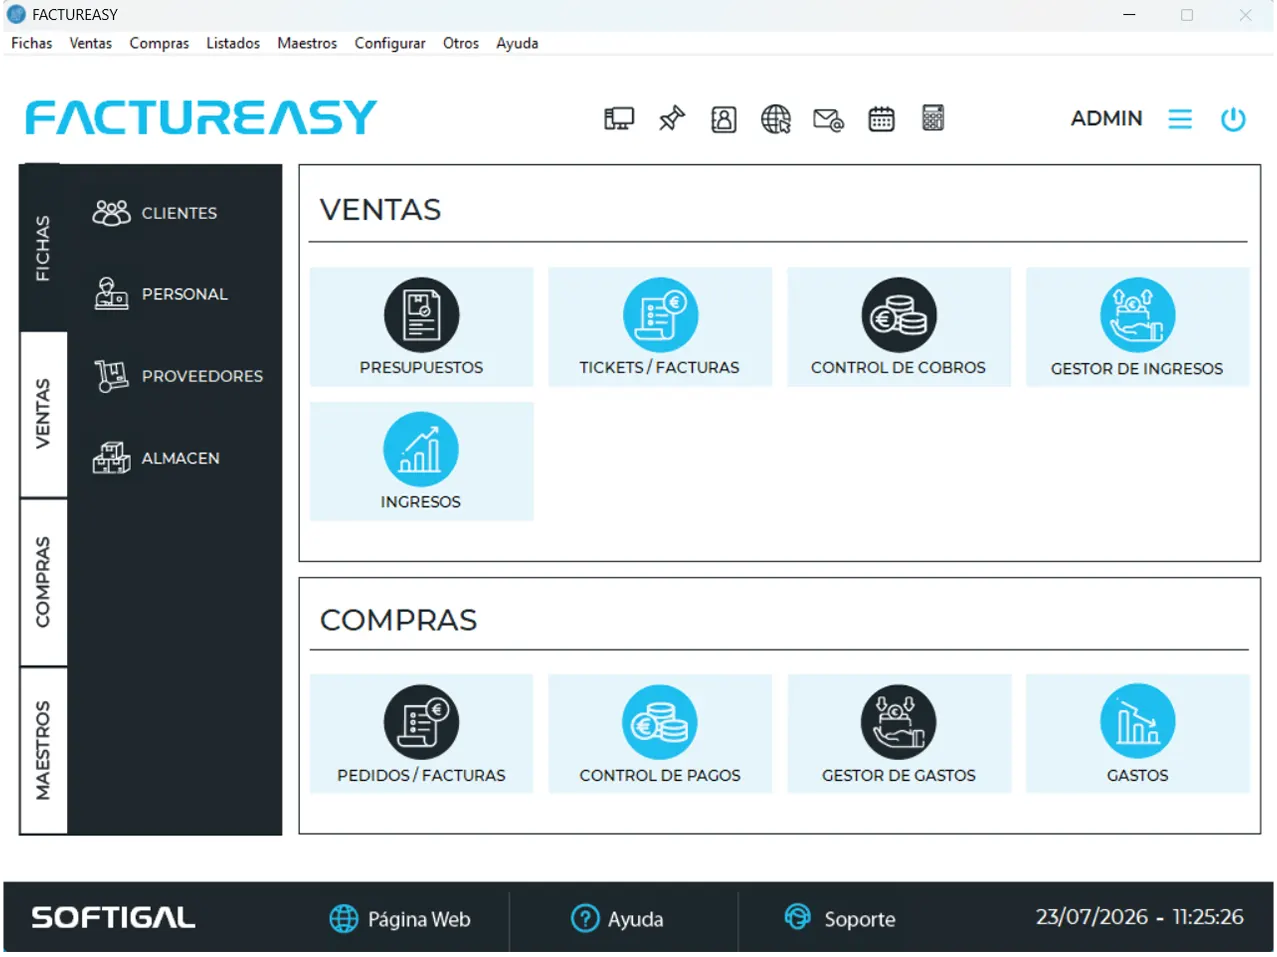Switch to the FICHAS vertical tab
Image resolution: width=1277 pixels, height=957 pixels.
tap(43, 248)
